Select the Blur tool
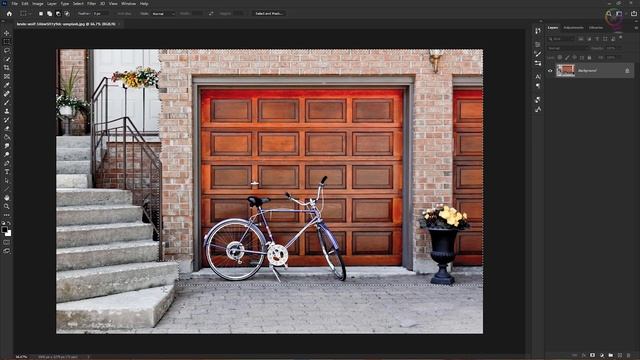 7,146
